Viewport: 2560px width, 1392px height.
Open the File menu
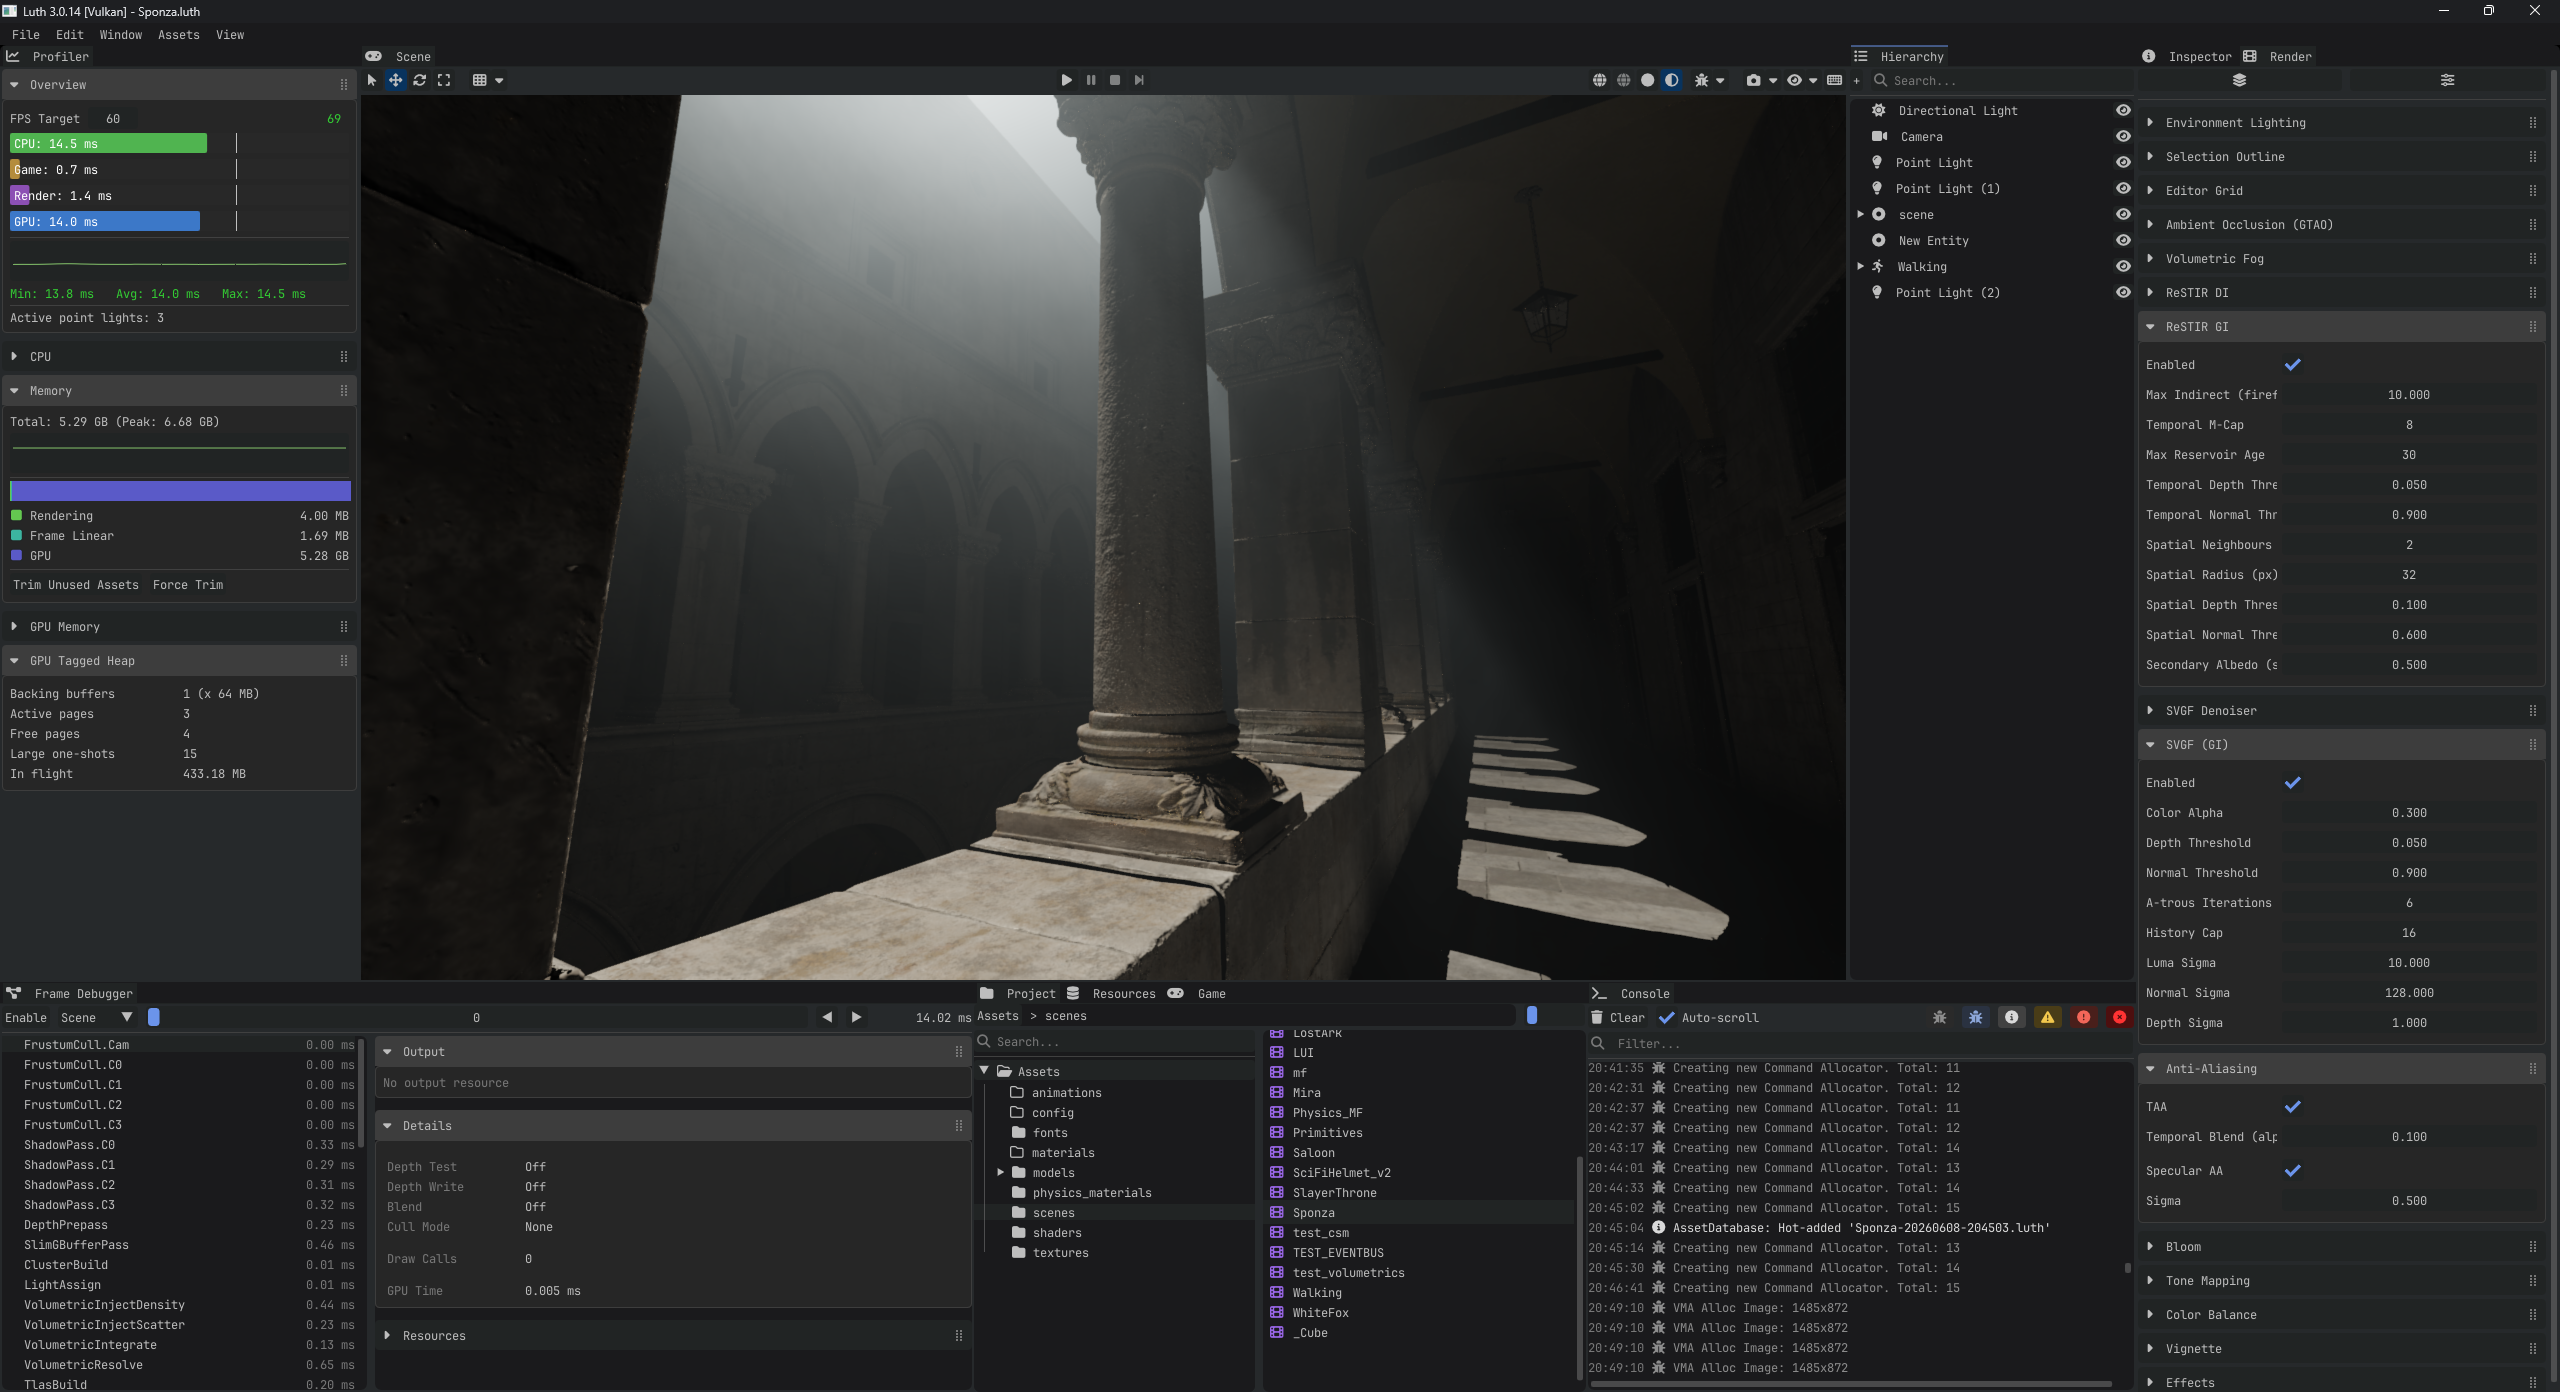tap(26, 35)
